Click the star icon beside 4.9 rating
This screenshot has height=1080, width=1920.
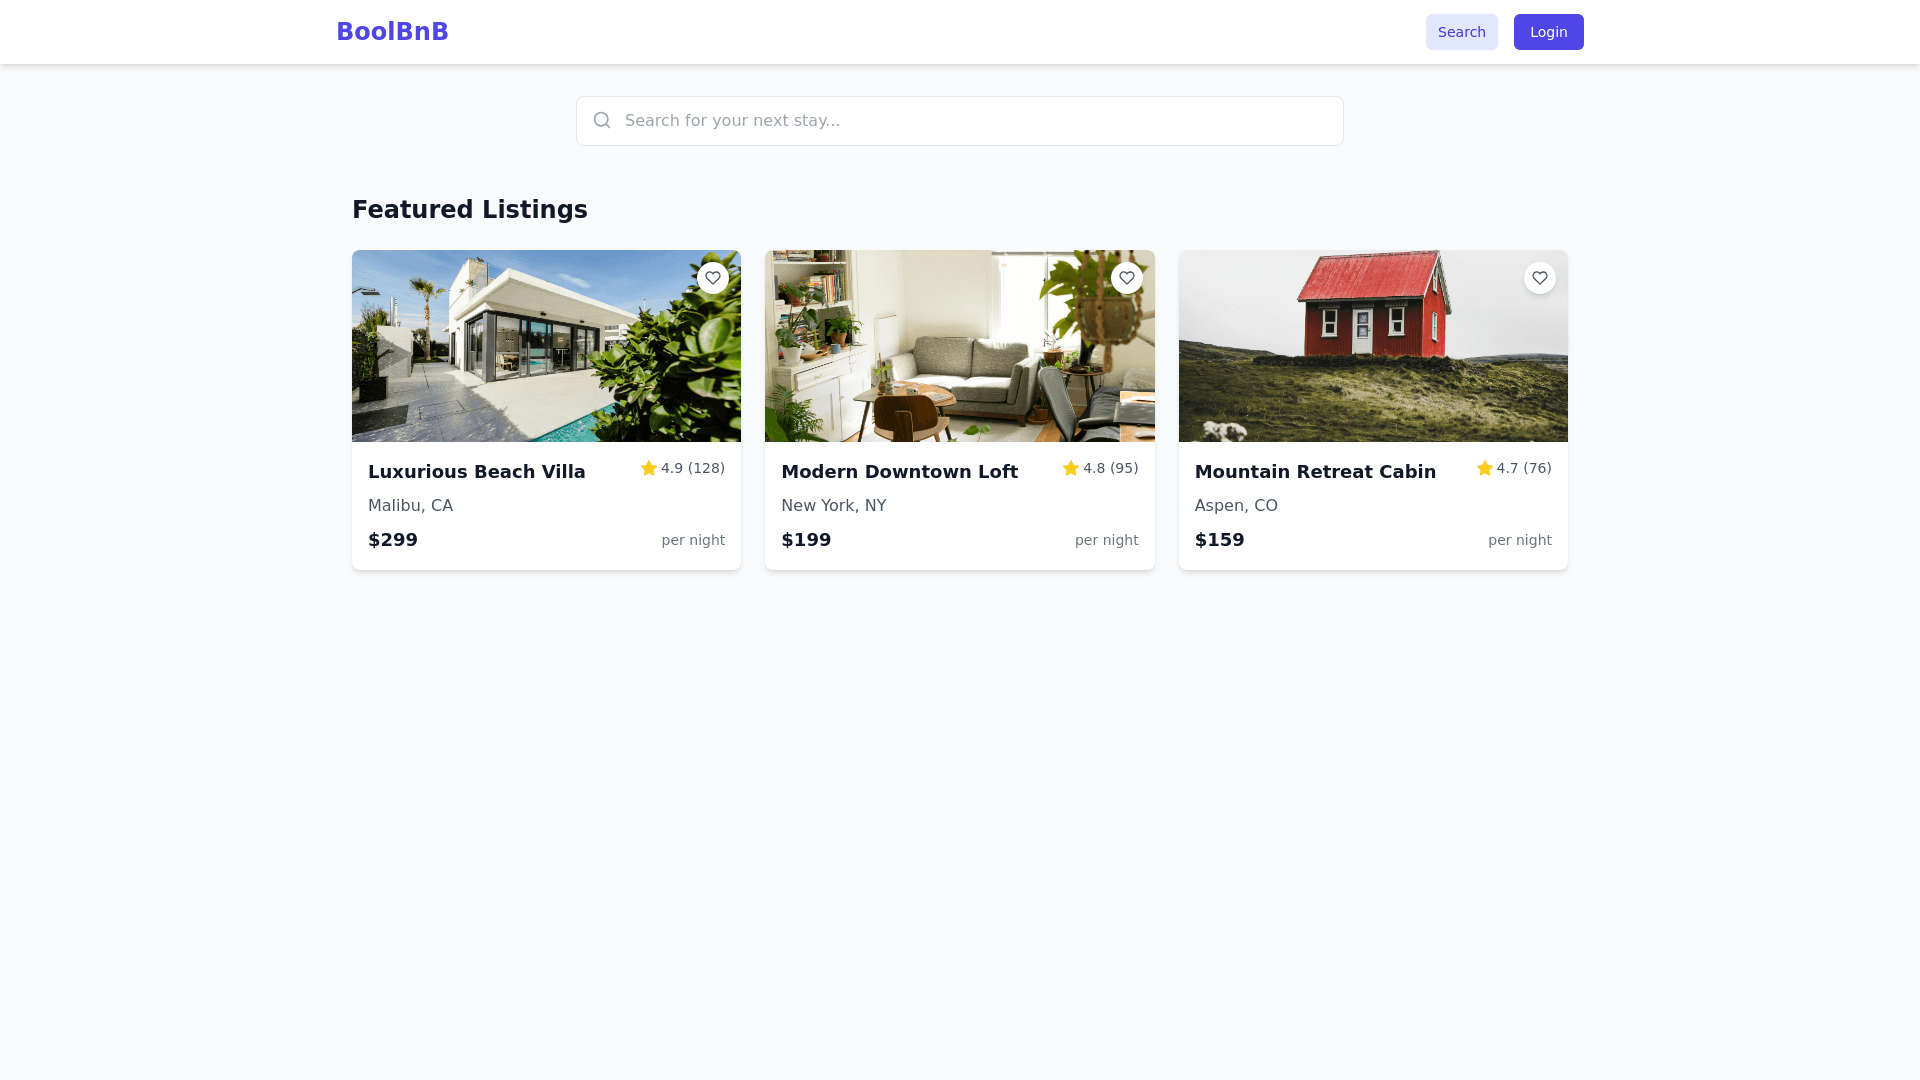click(649, 468)
